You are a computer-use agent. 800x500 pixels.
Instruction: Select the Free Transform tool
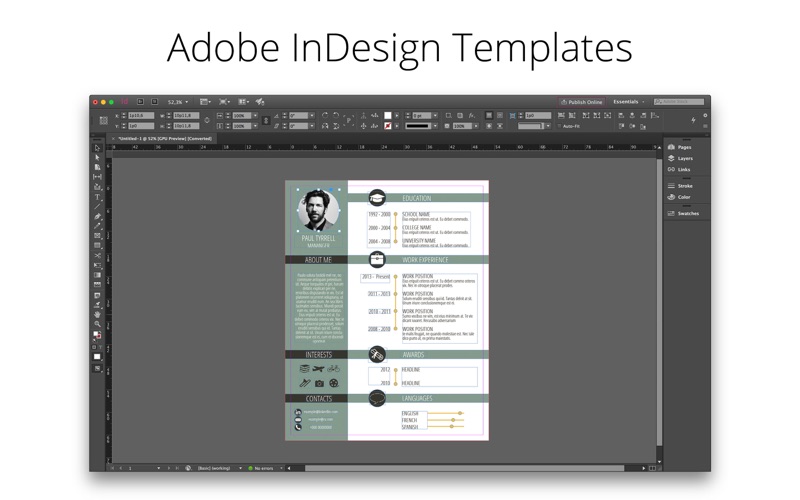click(97, 265)
